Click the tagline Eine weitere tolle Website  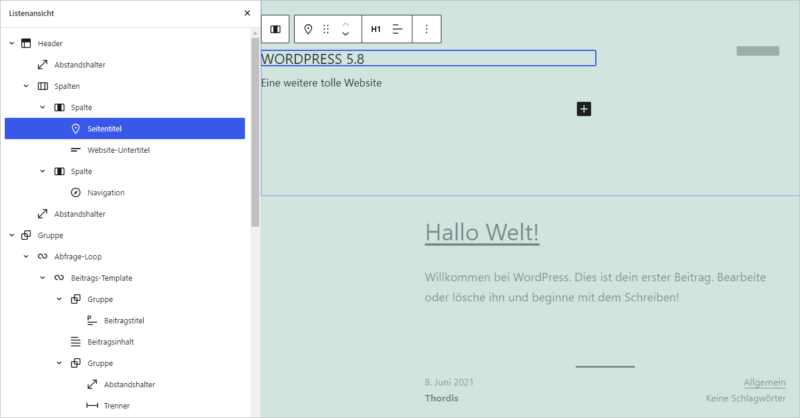pyautogui.click(x=321, y=83)
